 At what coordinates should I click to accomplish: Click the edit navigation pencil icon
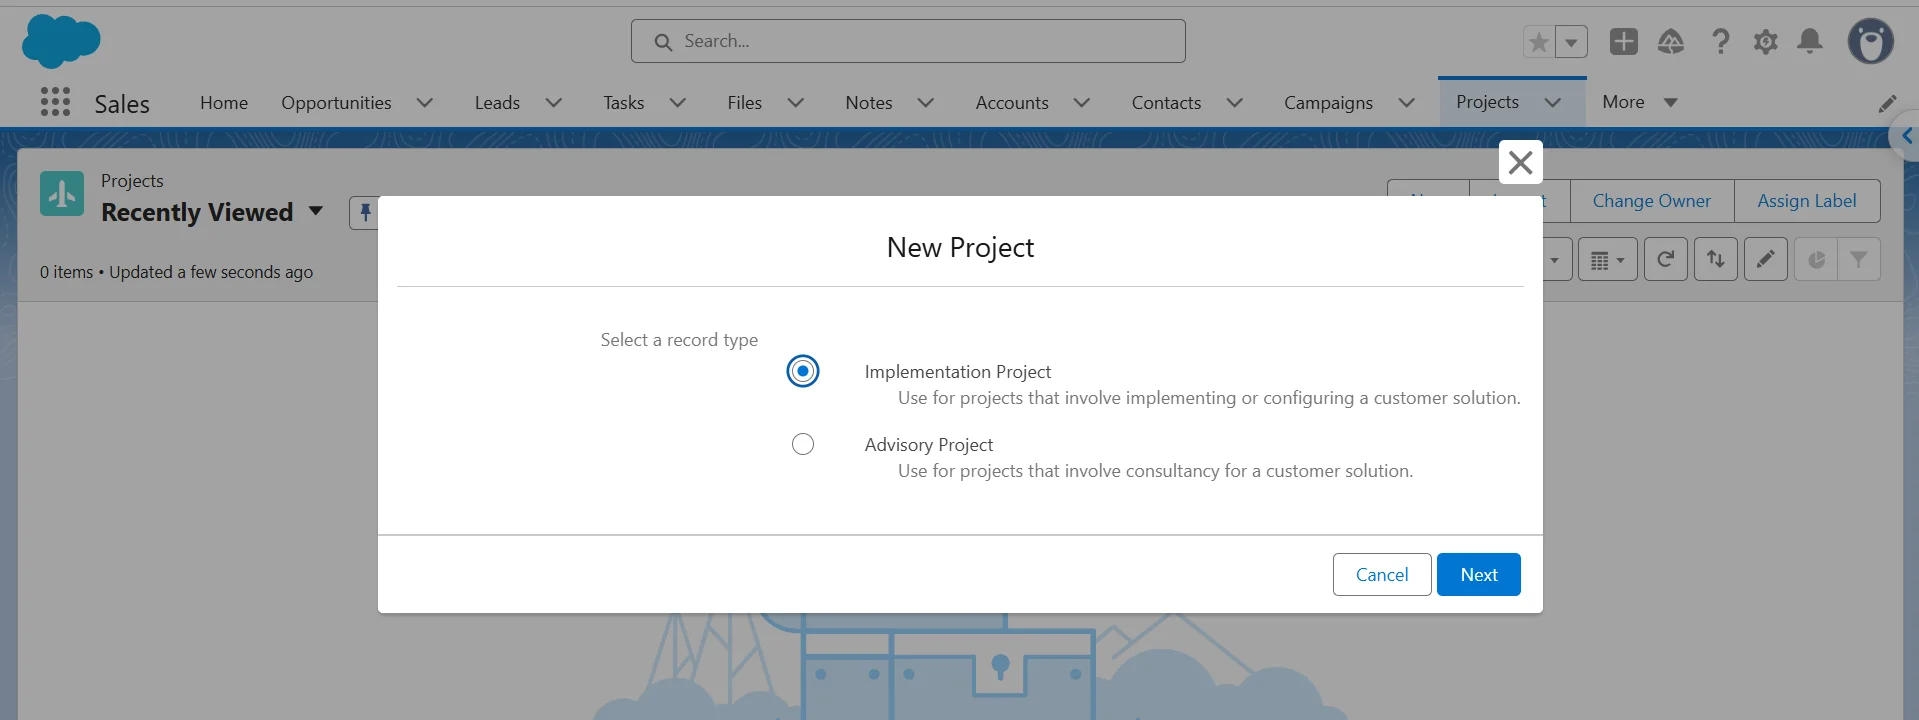tap(1887, 103)
